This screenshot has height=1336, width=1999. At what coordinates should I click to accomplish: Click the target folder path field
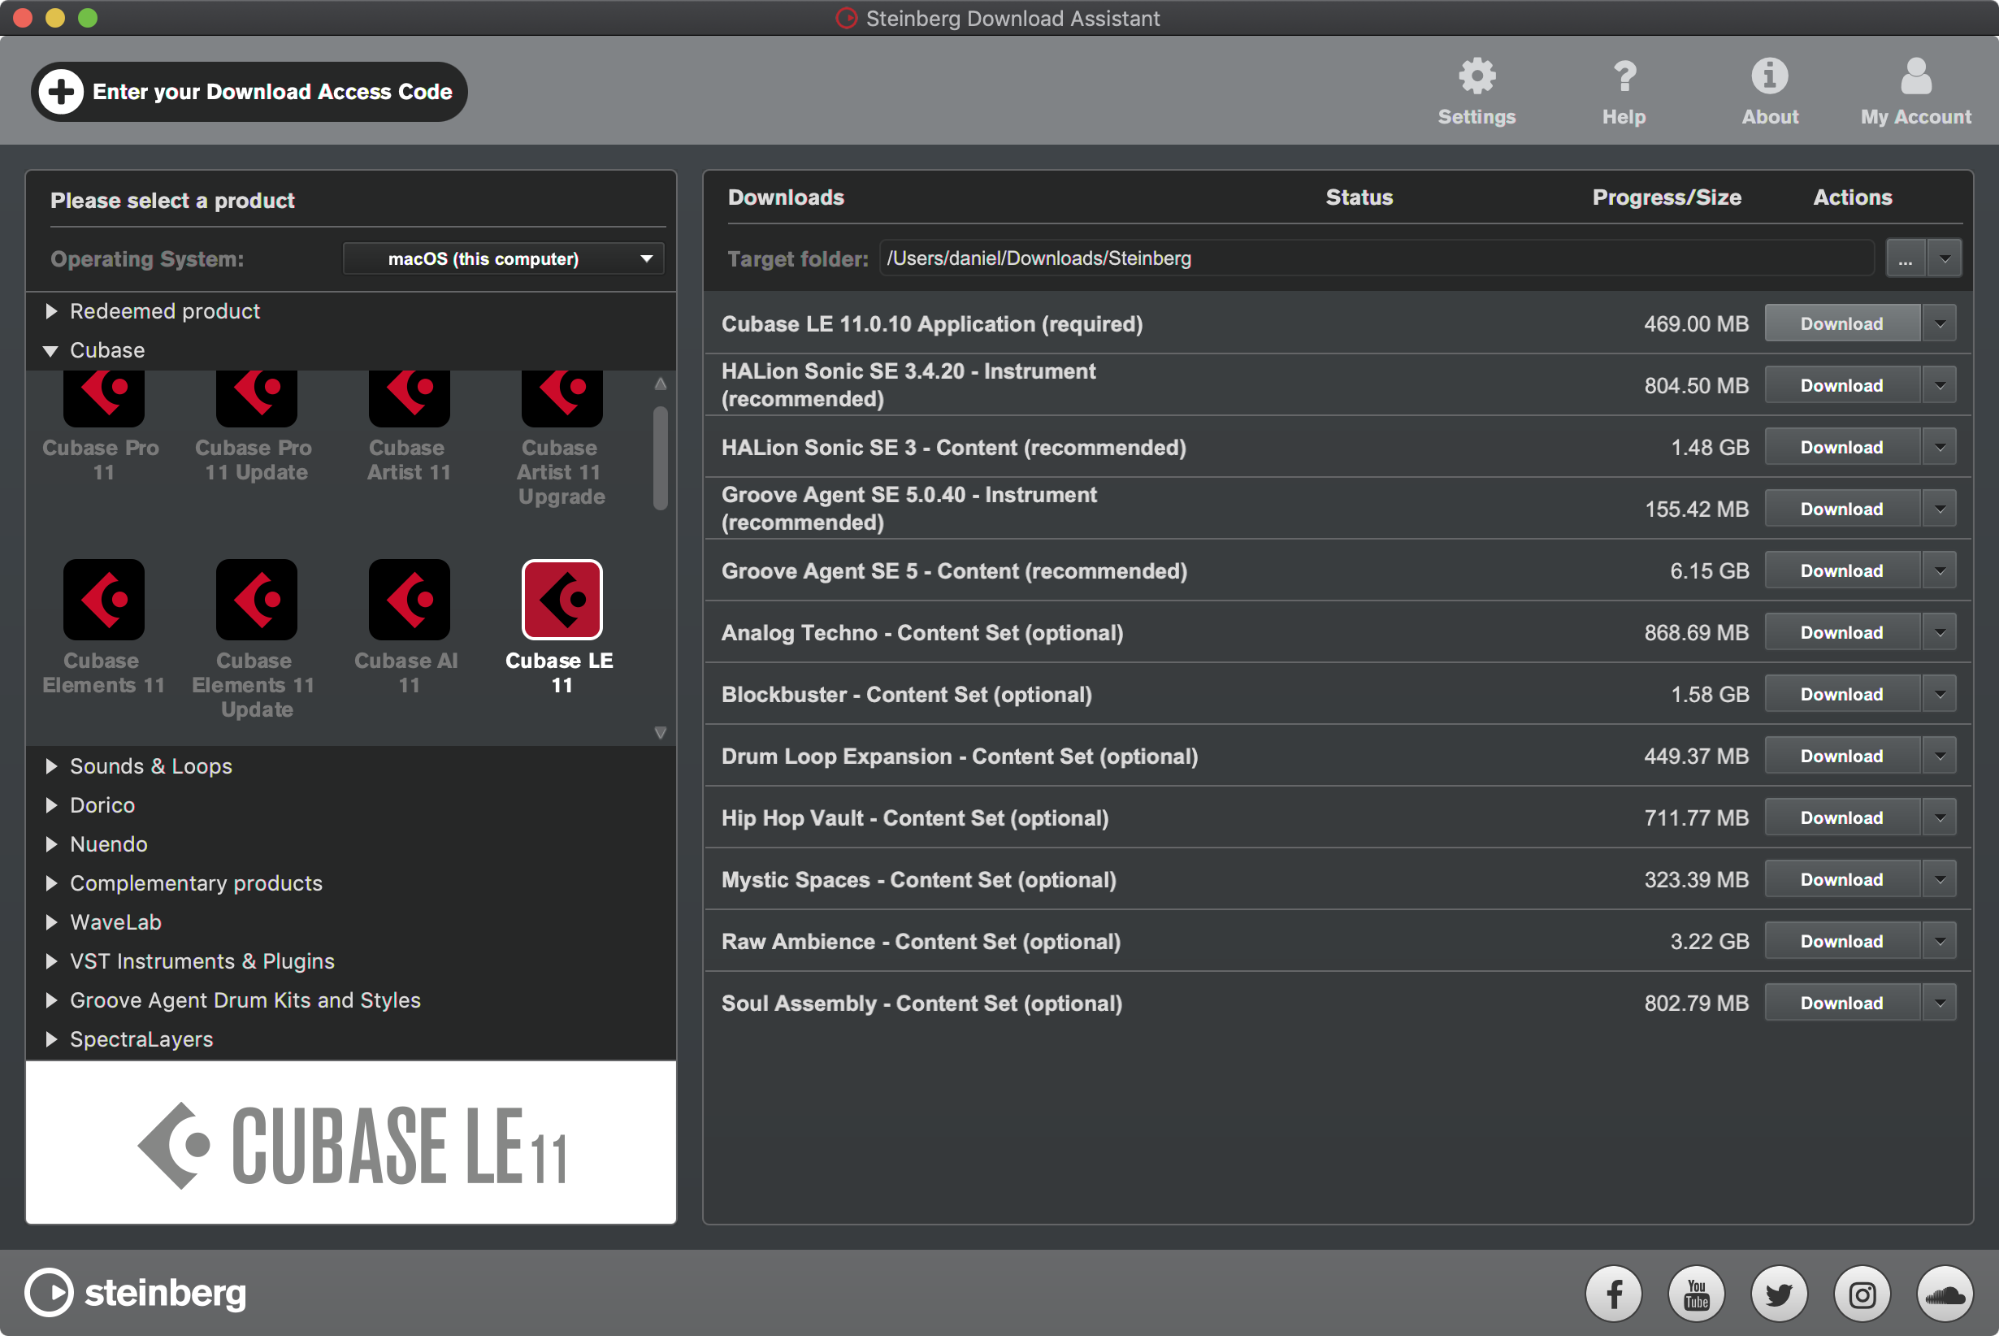click(x=1377, y=259)
